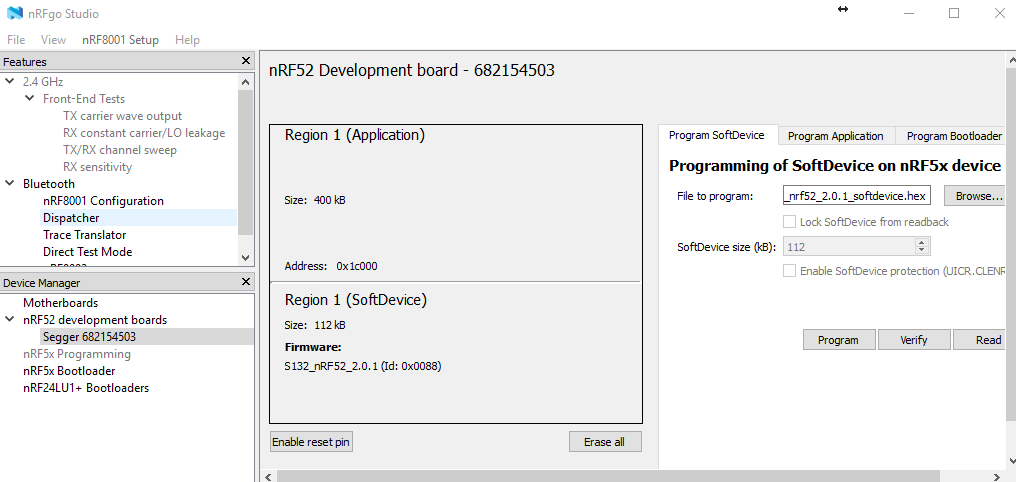This screenshot has width=1016, height=482.
Task: Select nRF5x Bootloader entry
Action: 69,371
